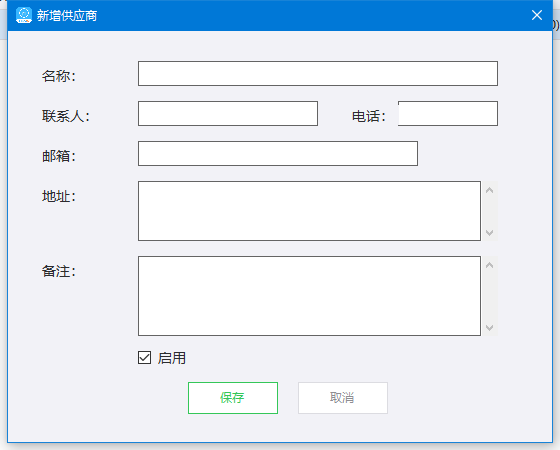This screenshot has height=450, width=560.
Task: Click the 备注 label
Action: (59, 271)
